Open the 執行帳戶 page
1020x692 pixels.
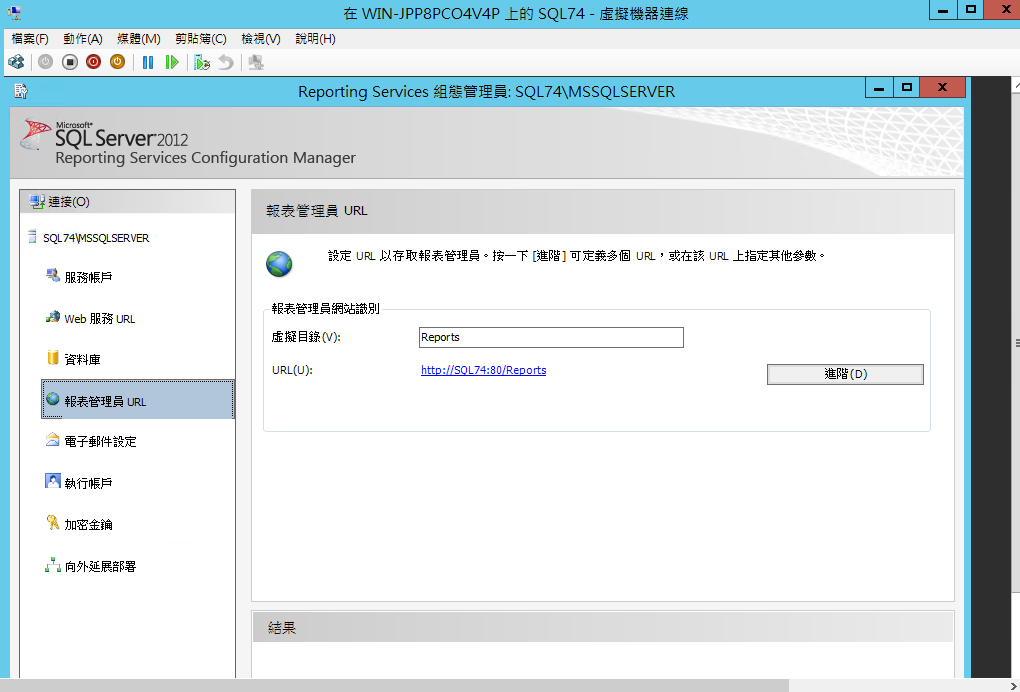click(x=88, y=483)
